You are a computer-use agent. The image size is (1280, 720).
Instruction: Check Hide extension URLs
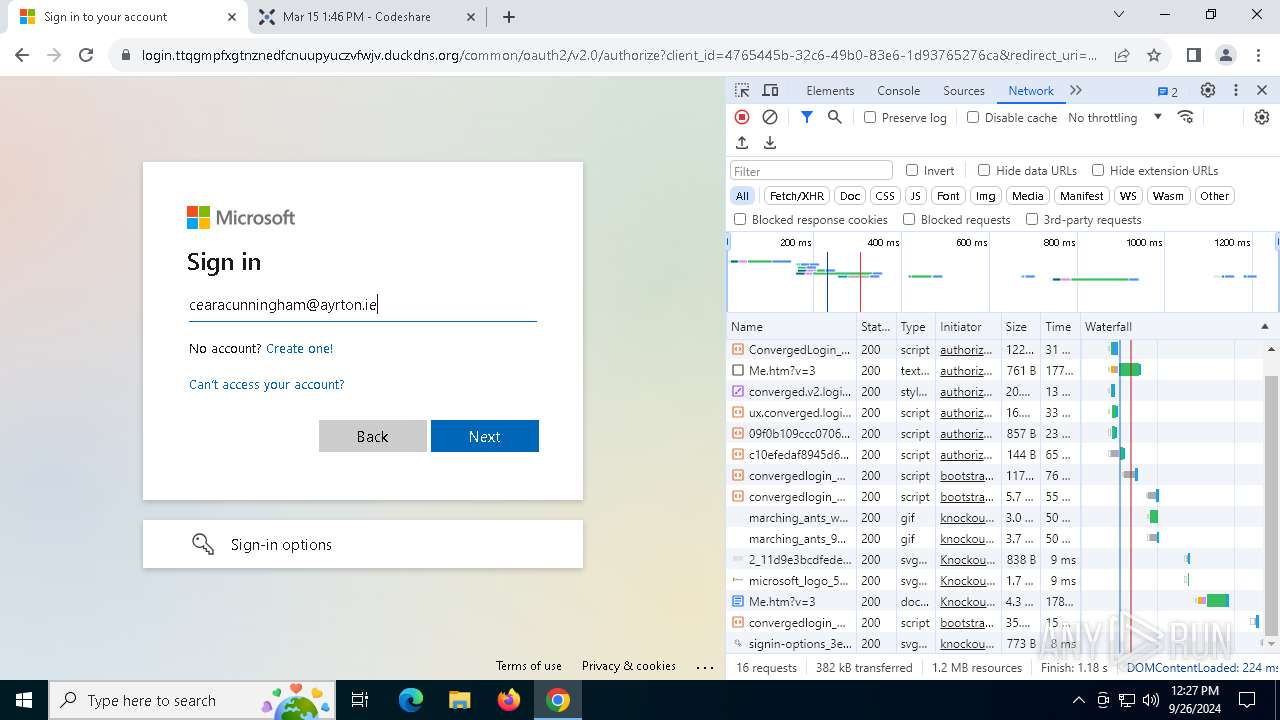tap(1098, 170)
